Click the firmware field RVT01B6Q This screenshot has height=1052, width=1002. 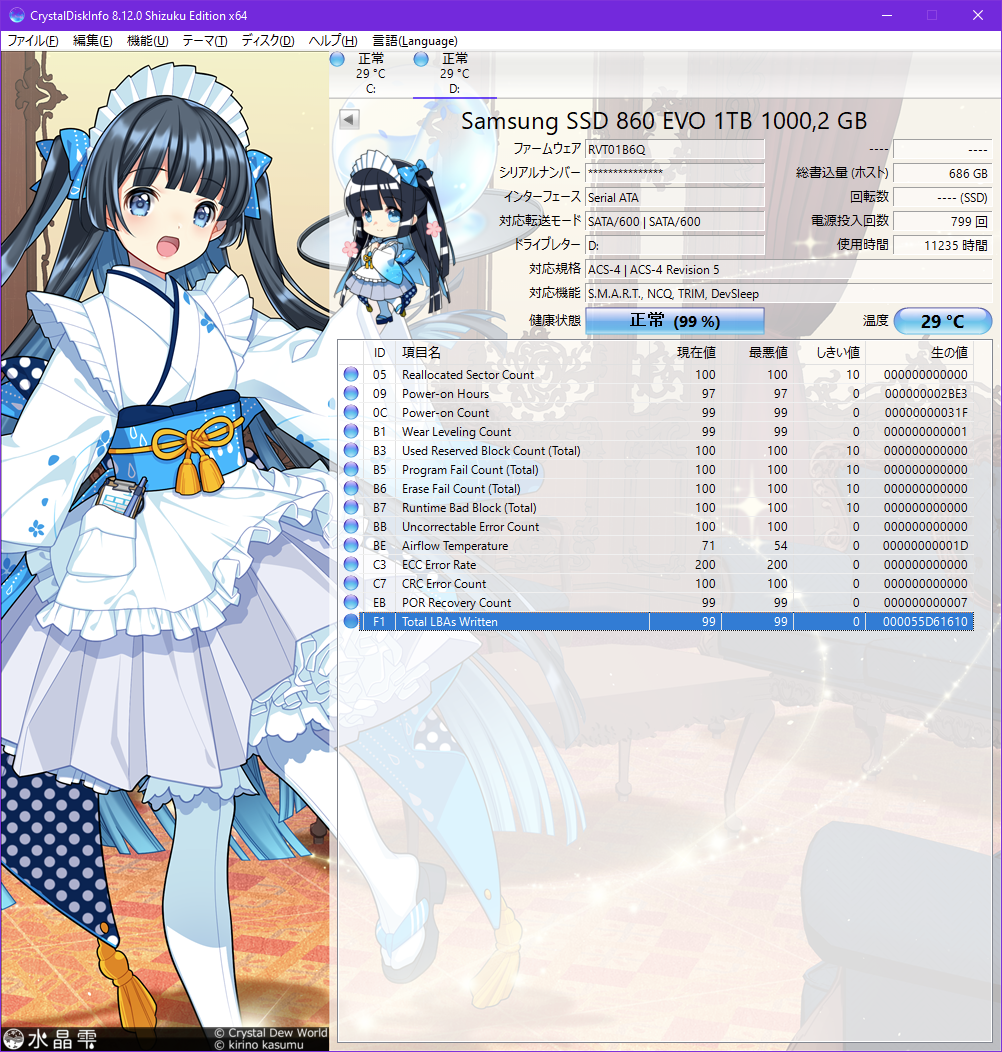tap(674, 149)
